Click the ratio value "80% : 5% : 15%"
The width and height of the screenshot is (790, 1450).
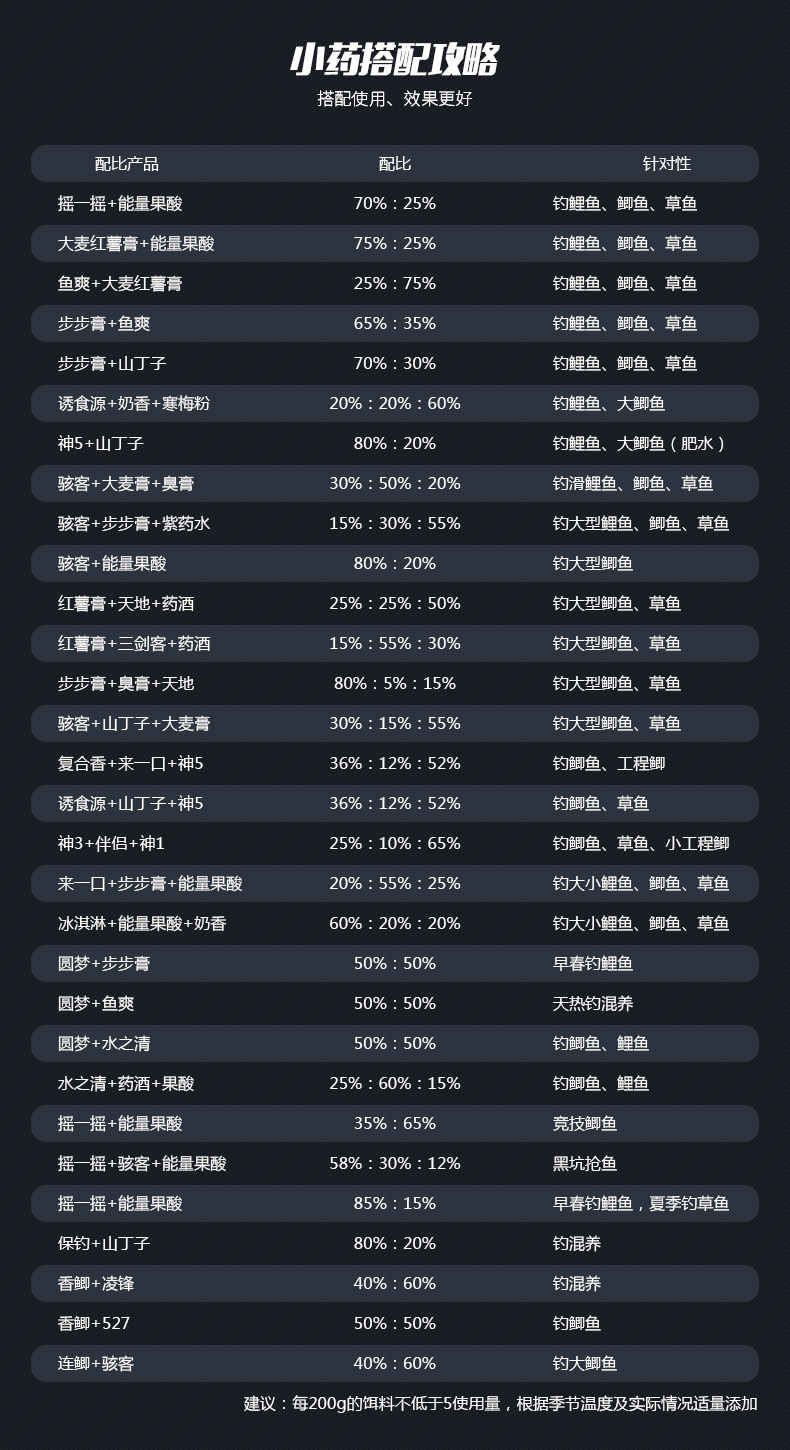click(x=394, y=683)
